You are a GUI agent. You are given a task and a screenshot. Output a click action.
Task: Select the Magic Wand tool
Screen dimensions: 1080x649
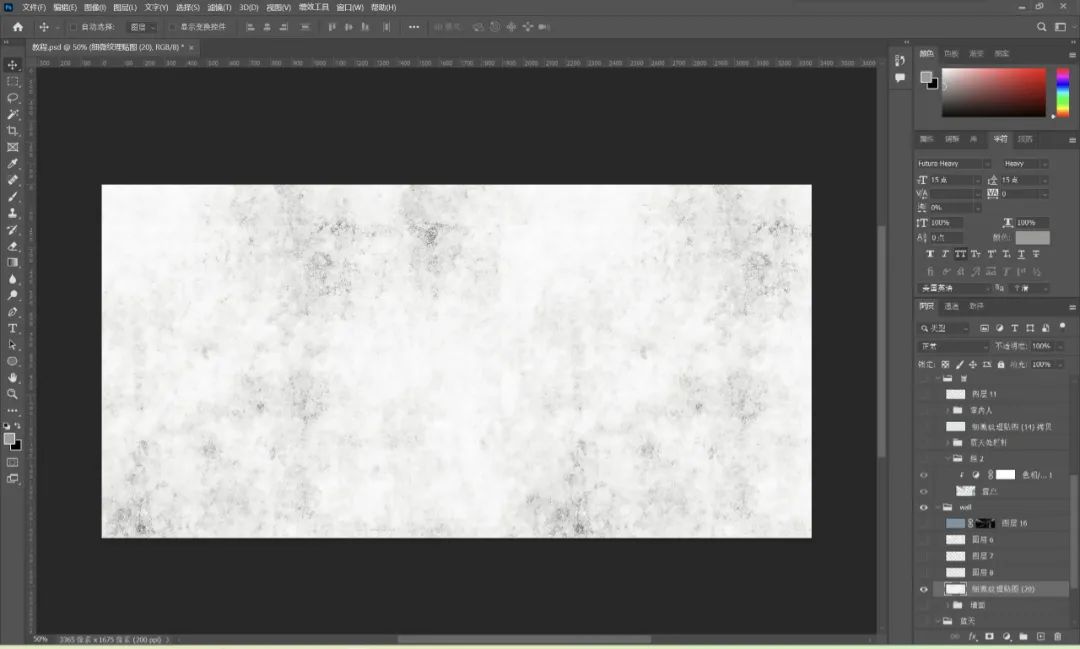(x=12, y=114)
